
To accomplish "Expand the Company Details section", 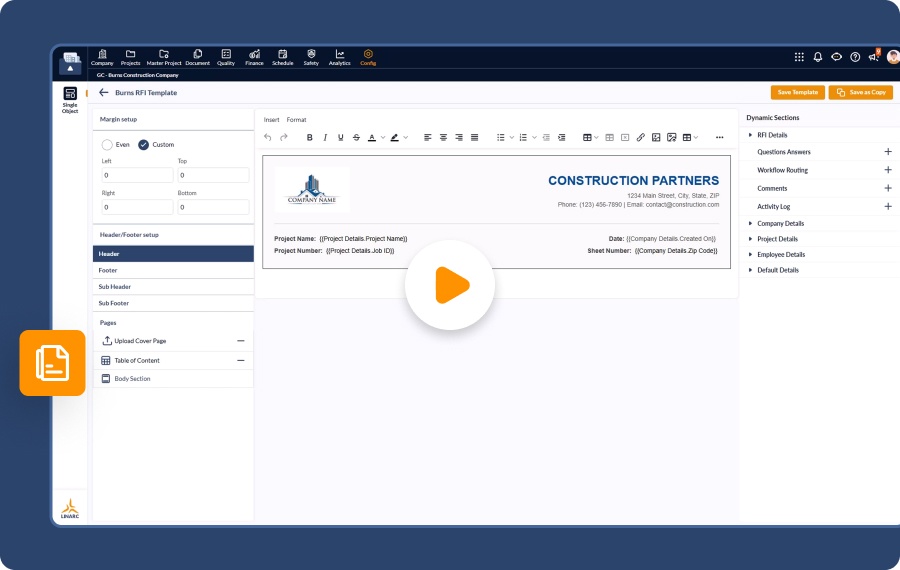I will coord(750,223).
